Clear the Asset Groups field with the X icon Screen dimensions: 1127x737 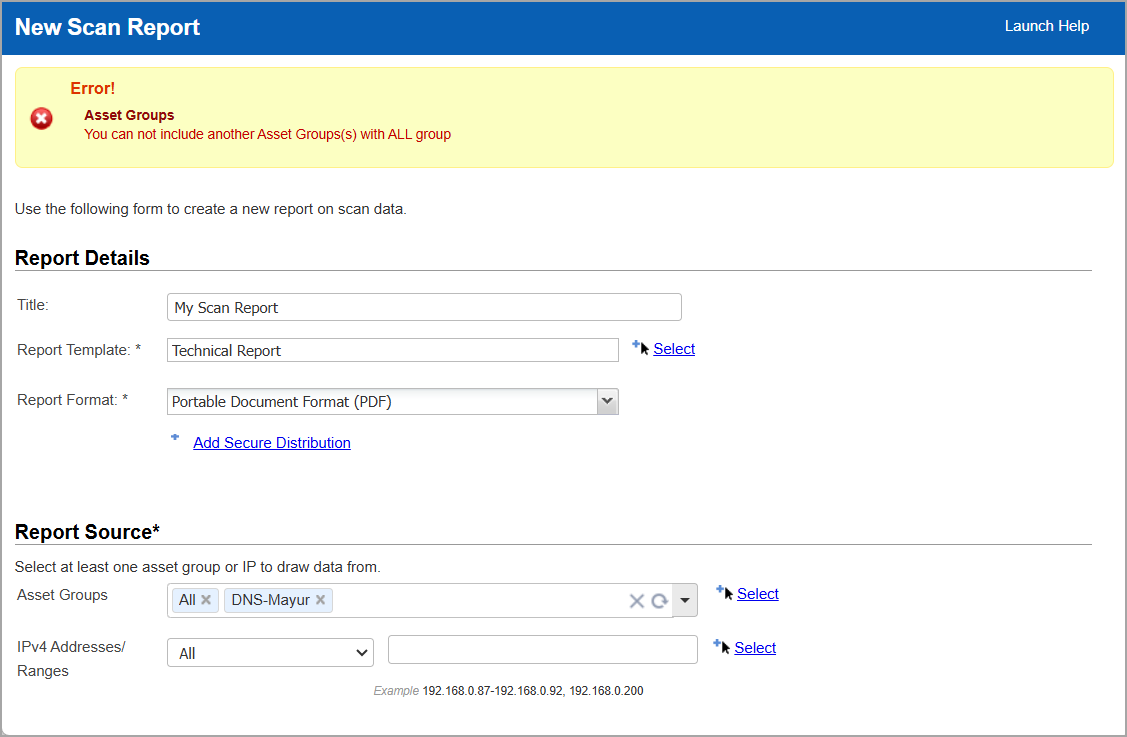pyautogui.click(x=637, y=600)
